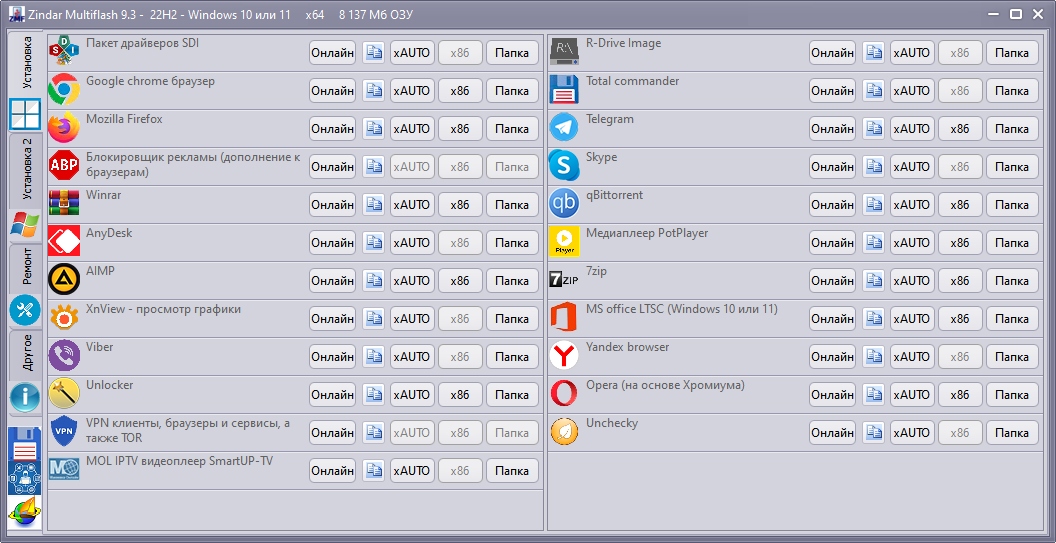Image resolution: width=1056 pixels, height=543 pixels.
Task: Click the blue info sidebar icon
Action: pos(25,397)
